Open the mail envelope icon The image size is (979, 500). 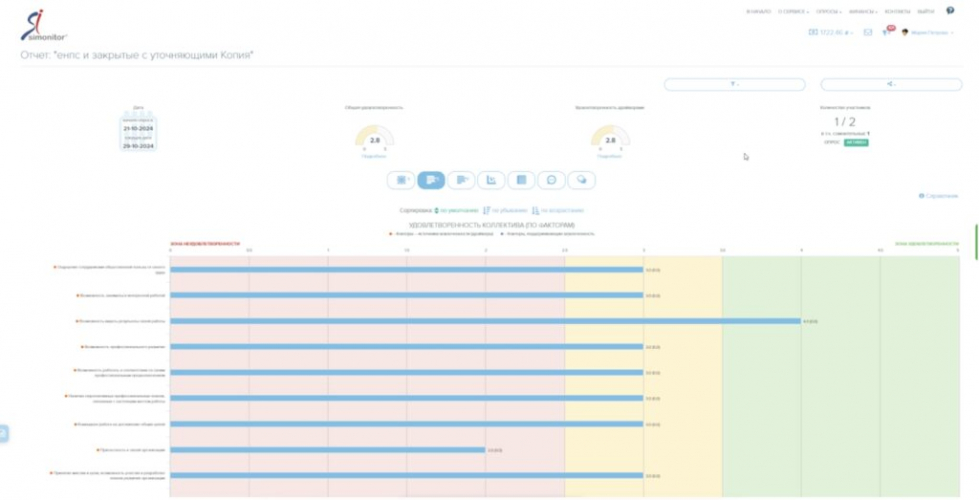868,32
